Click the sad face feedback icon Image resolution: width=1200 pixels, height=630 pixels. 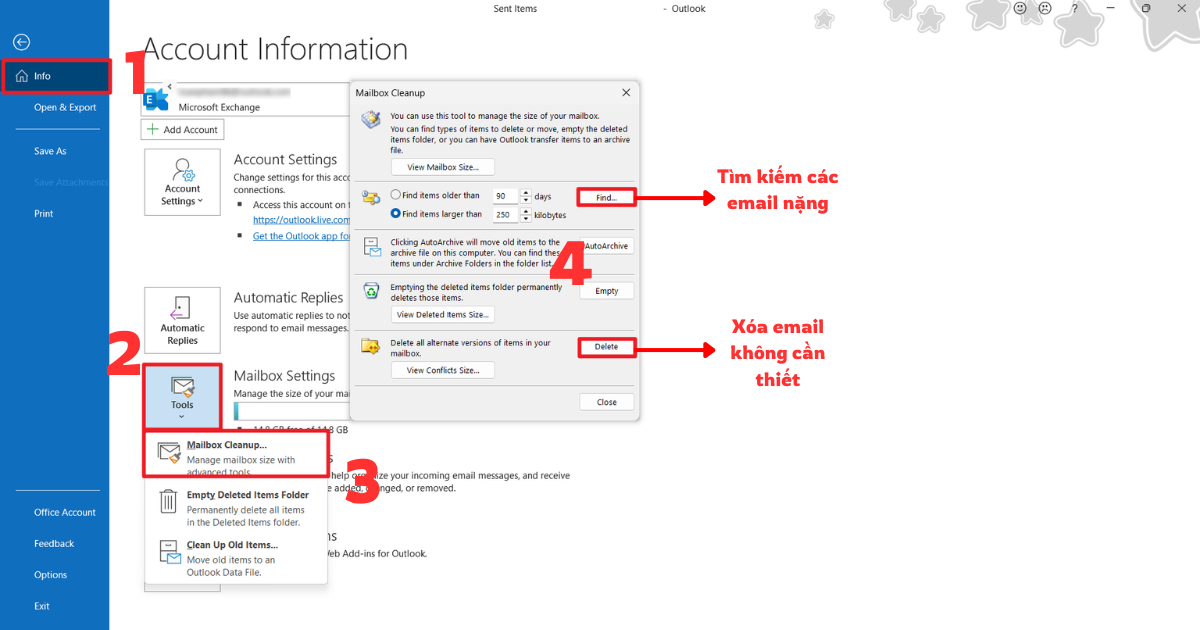1045,8
